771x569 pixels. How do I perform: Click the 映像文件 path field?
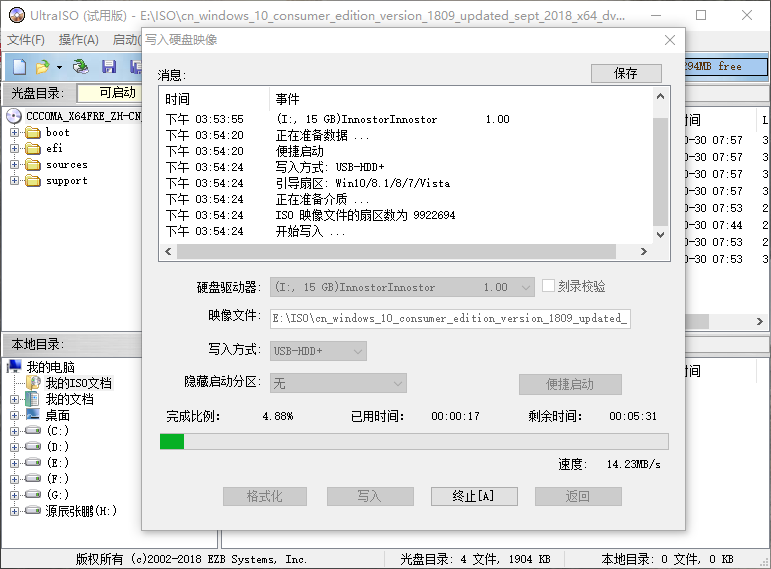click(x=450, y=319)
